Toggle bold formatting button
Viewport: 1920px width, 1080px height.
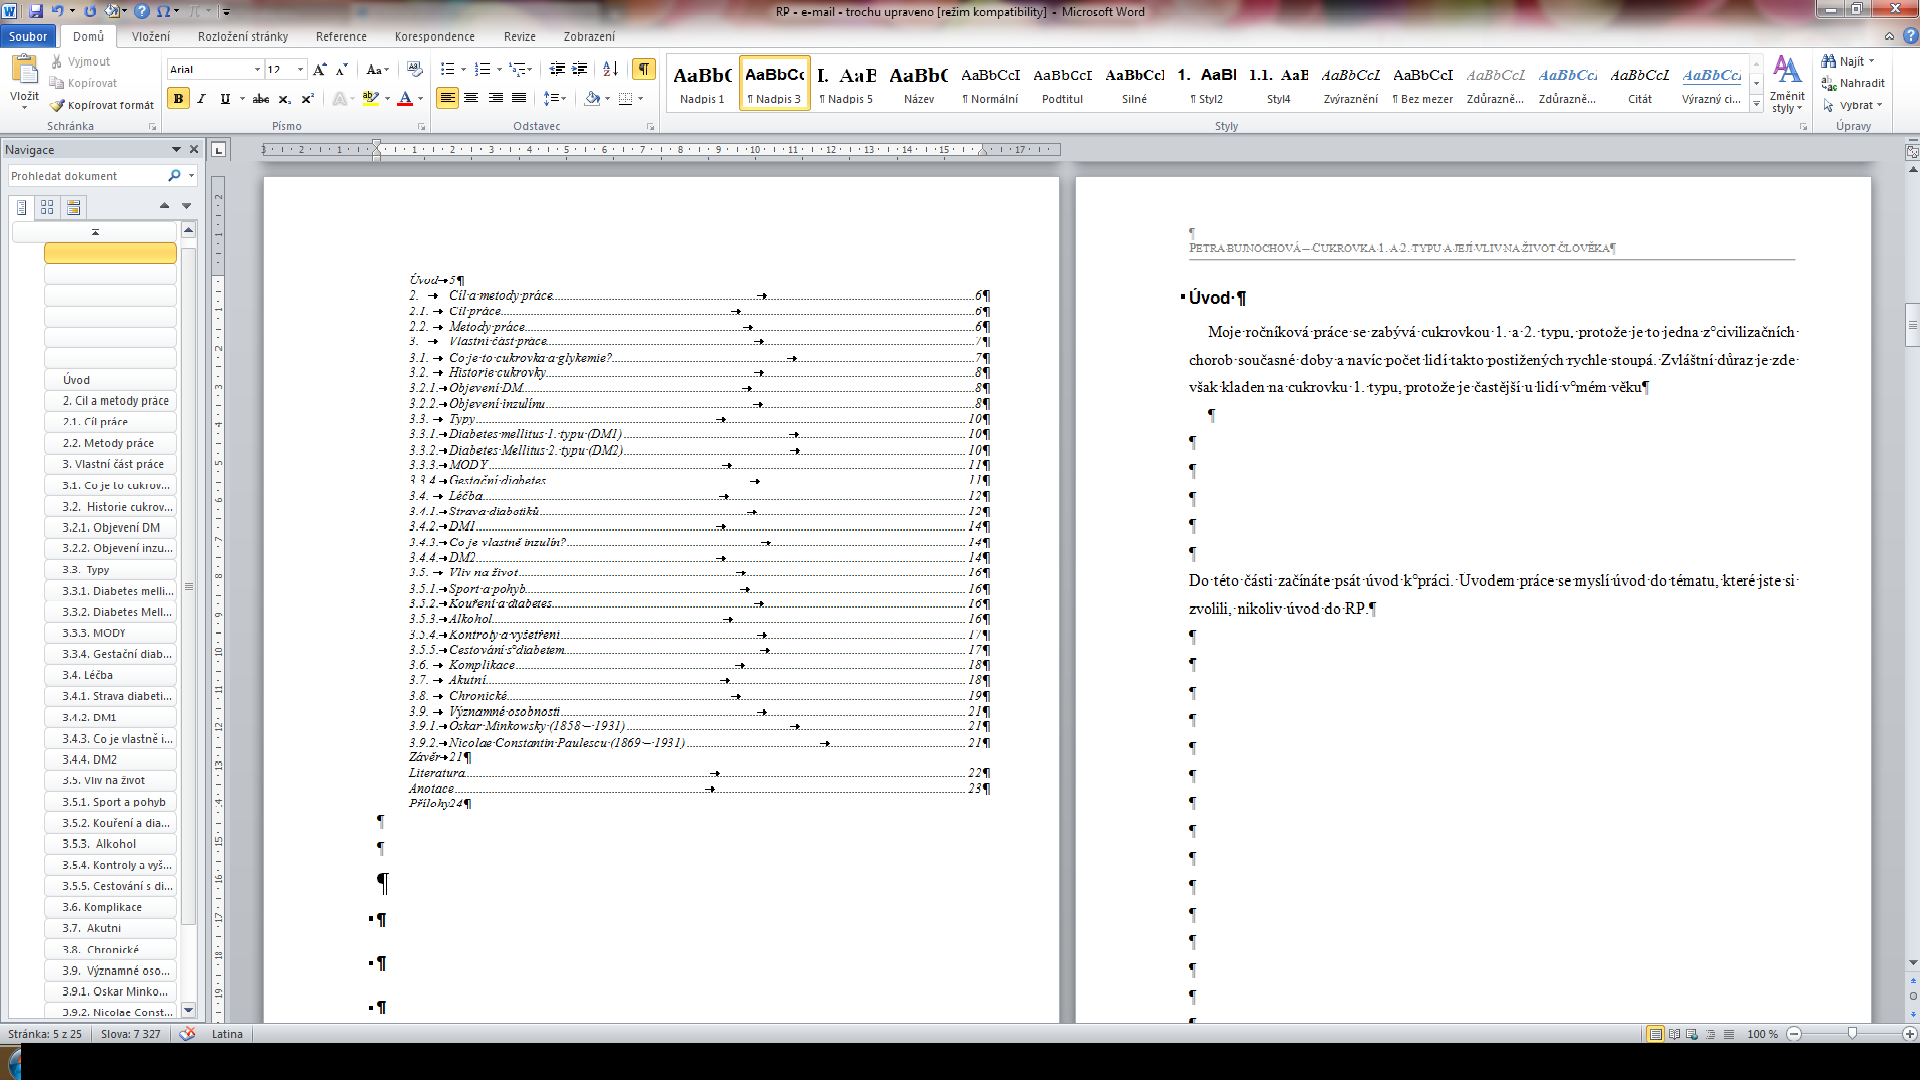178,99
